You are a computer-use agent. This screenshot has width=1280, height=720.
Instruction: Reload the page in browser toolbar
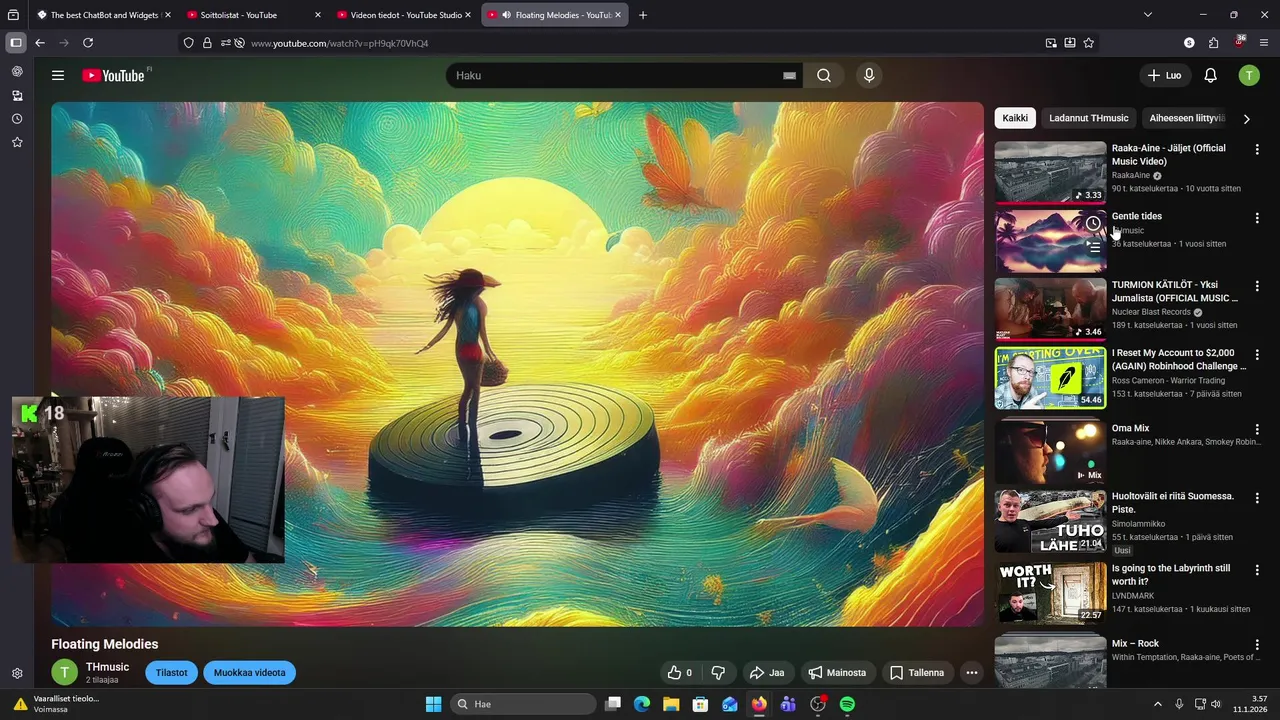coord(88,43)
